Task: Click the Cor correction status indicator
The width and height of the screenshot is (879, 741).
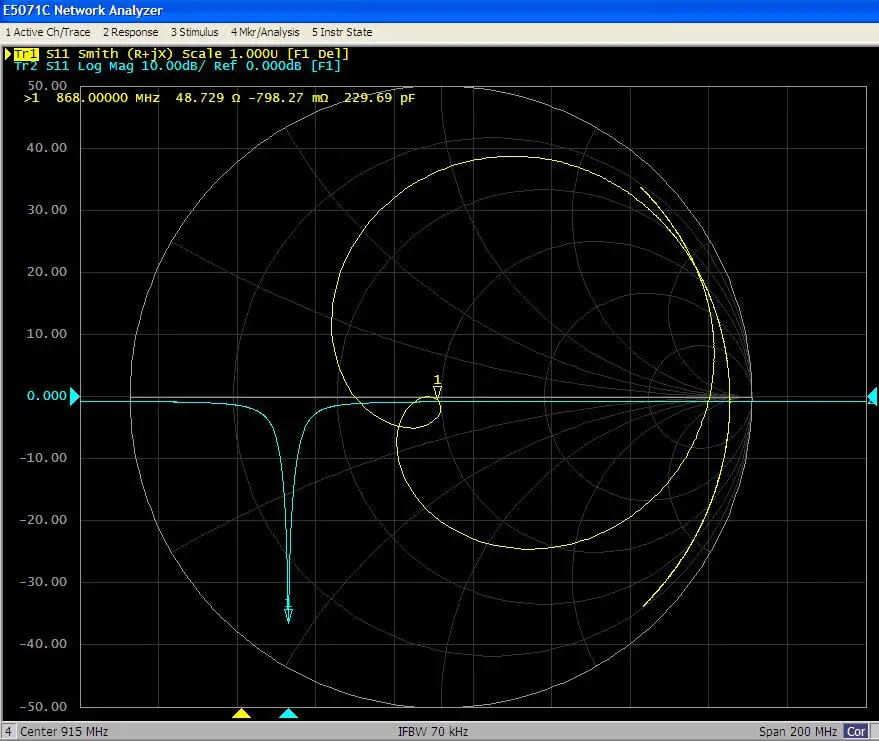Action: 856,731
